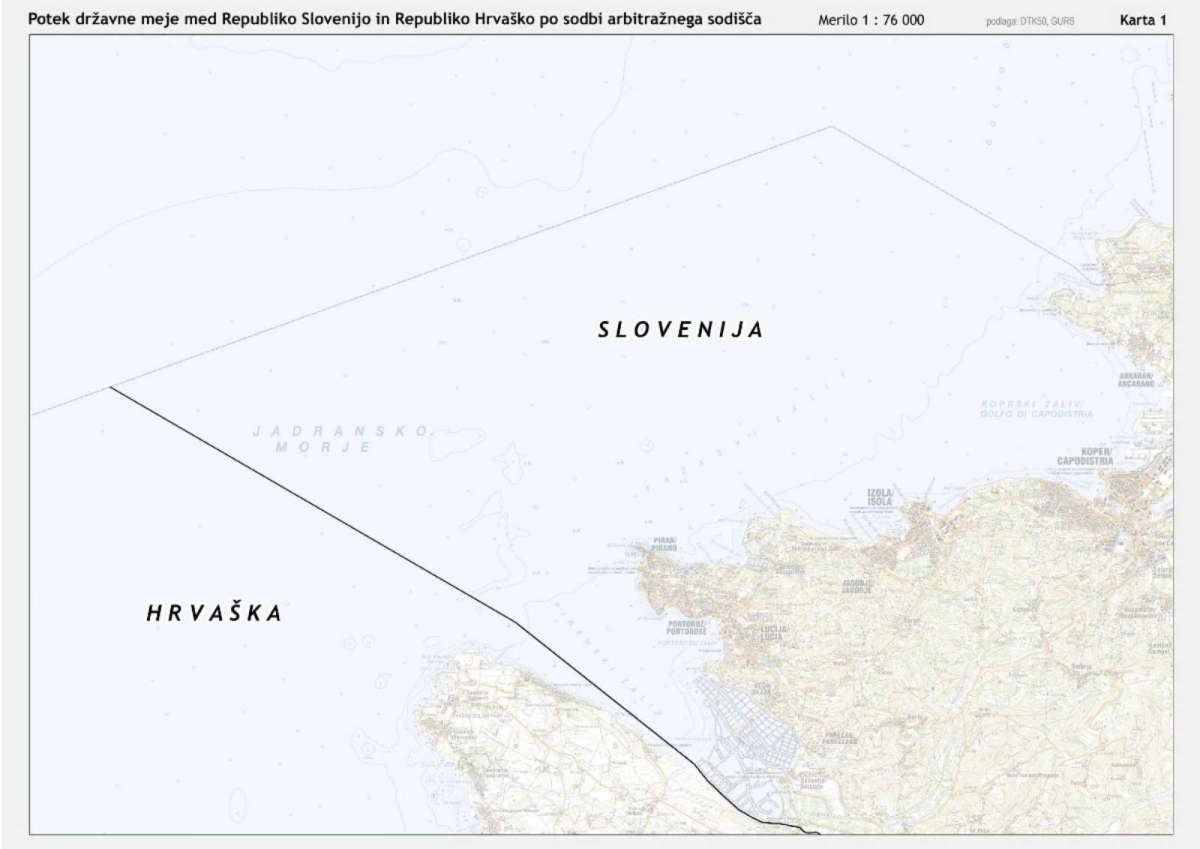Click the 'Karta 1' label

[1143, 19]
